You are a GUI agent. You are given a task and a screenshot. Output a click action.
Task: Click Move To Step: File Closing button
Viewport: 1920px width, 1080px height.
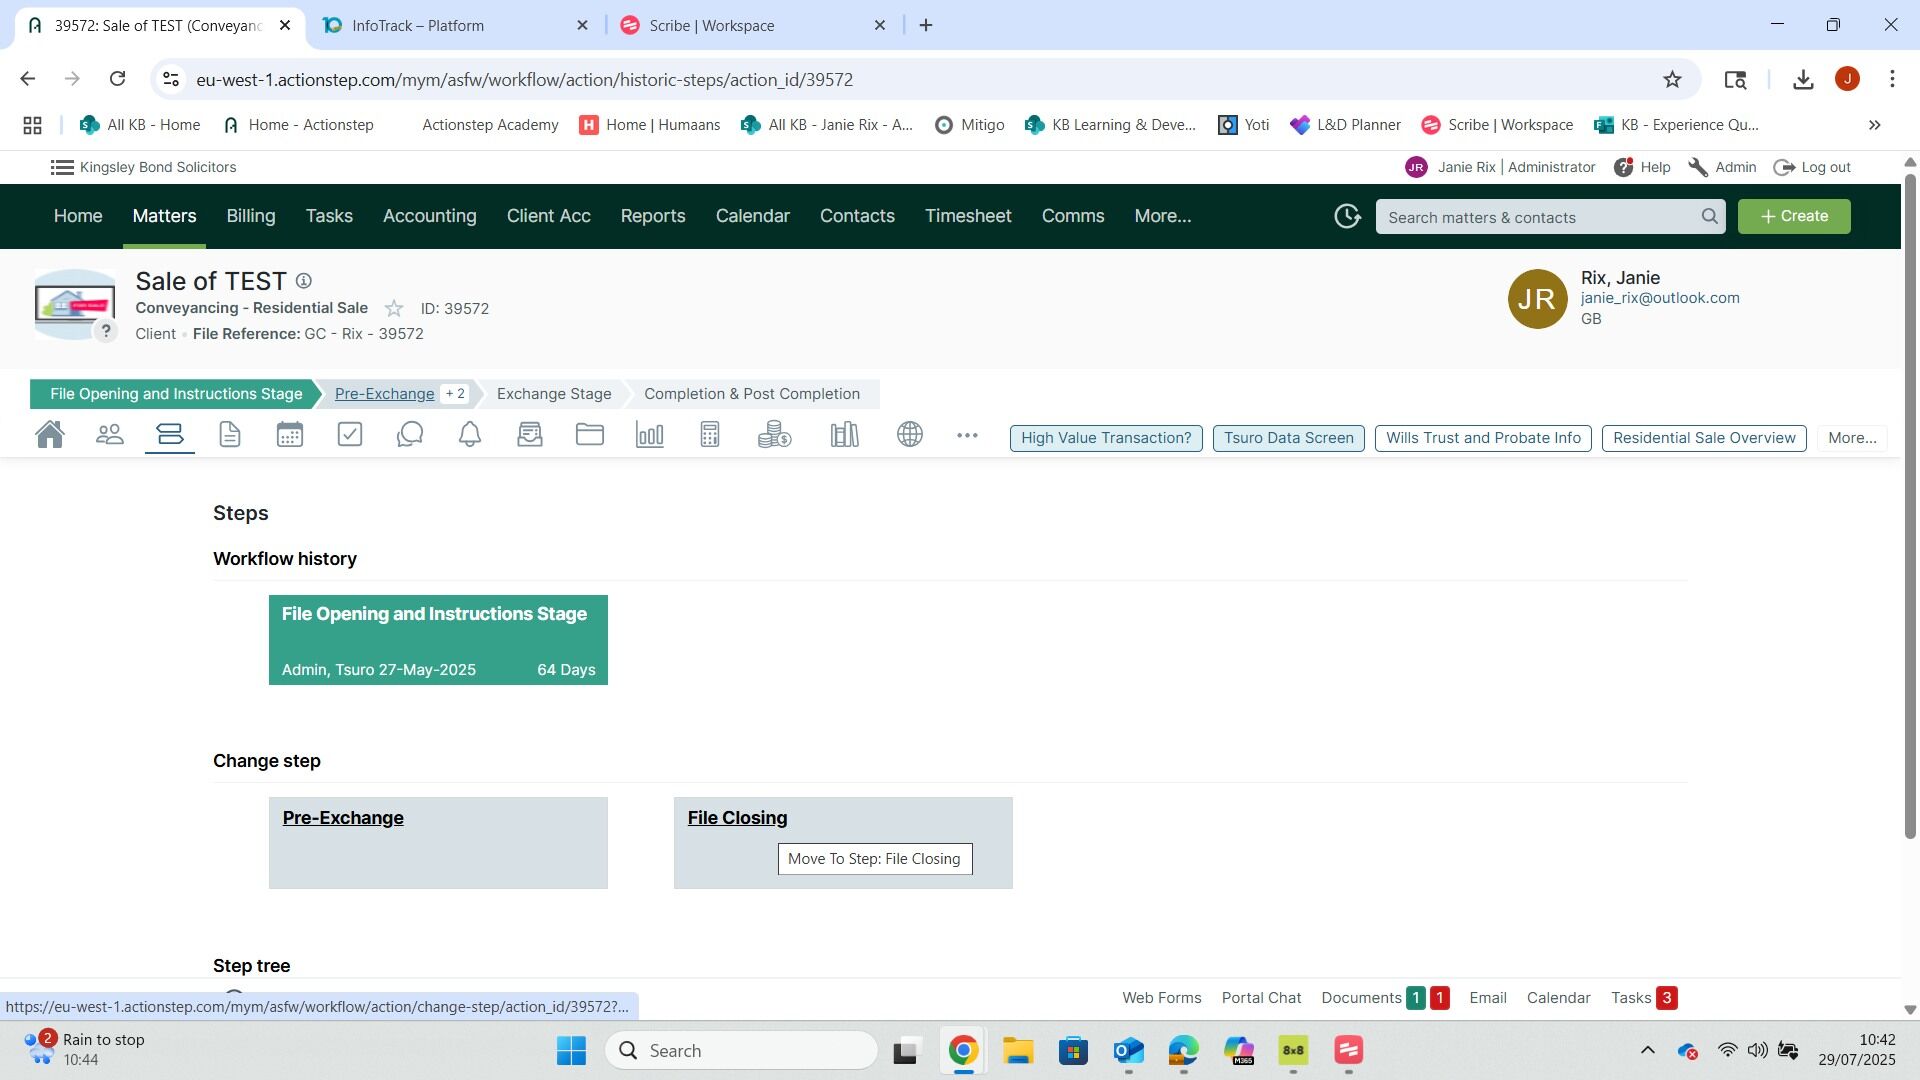(x=874, y=859)
